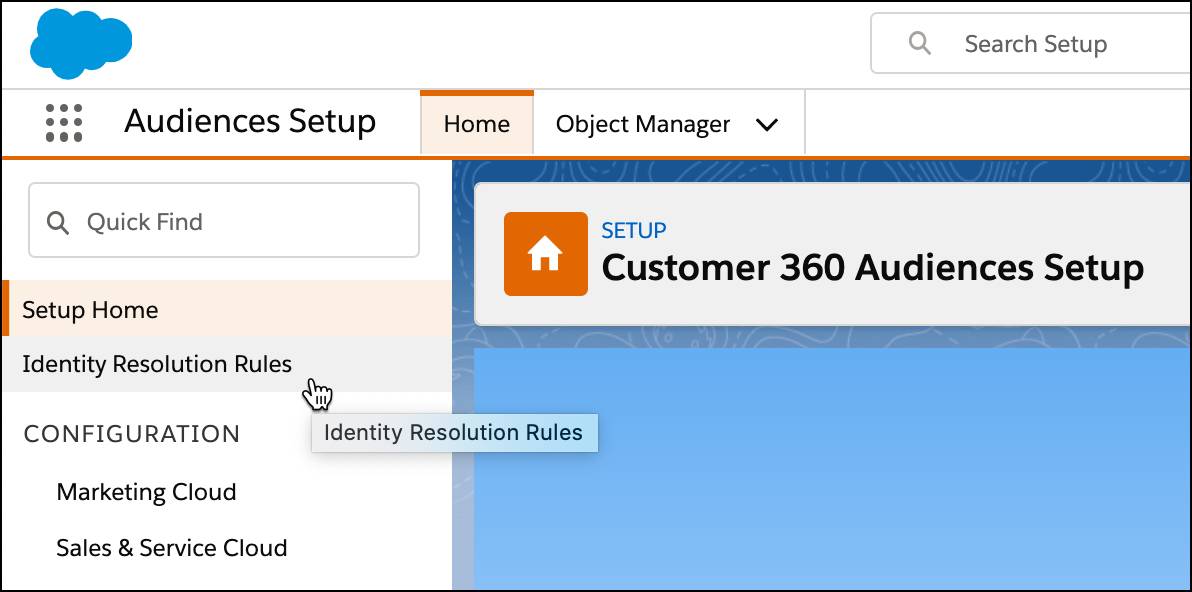Click the Audiences Setup app name
Screen dimensions: 1192x592
pos(250,122)
